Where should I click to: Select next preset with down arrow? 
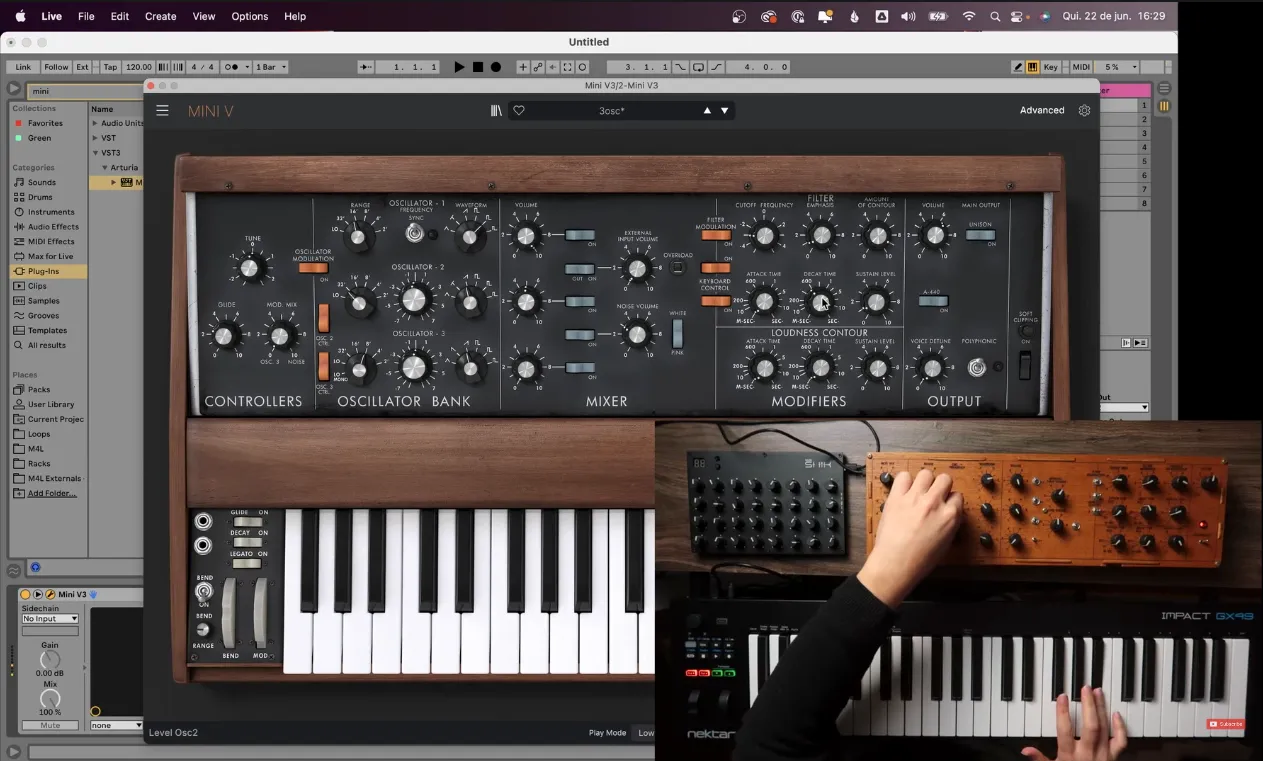click(x=725, y=111)
